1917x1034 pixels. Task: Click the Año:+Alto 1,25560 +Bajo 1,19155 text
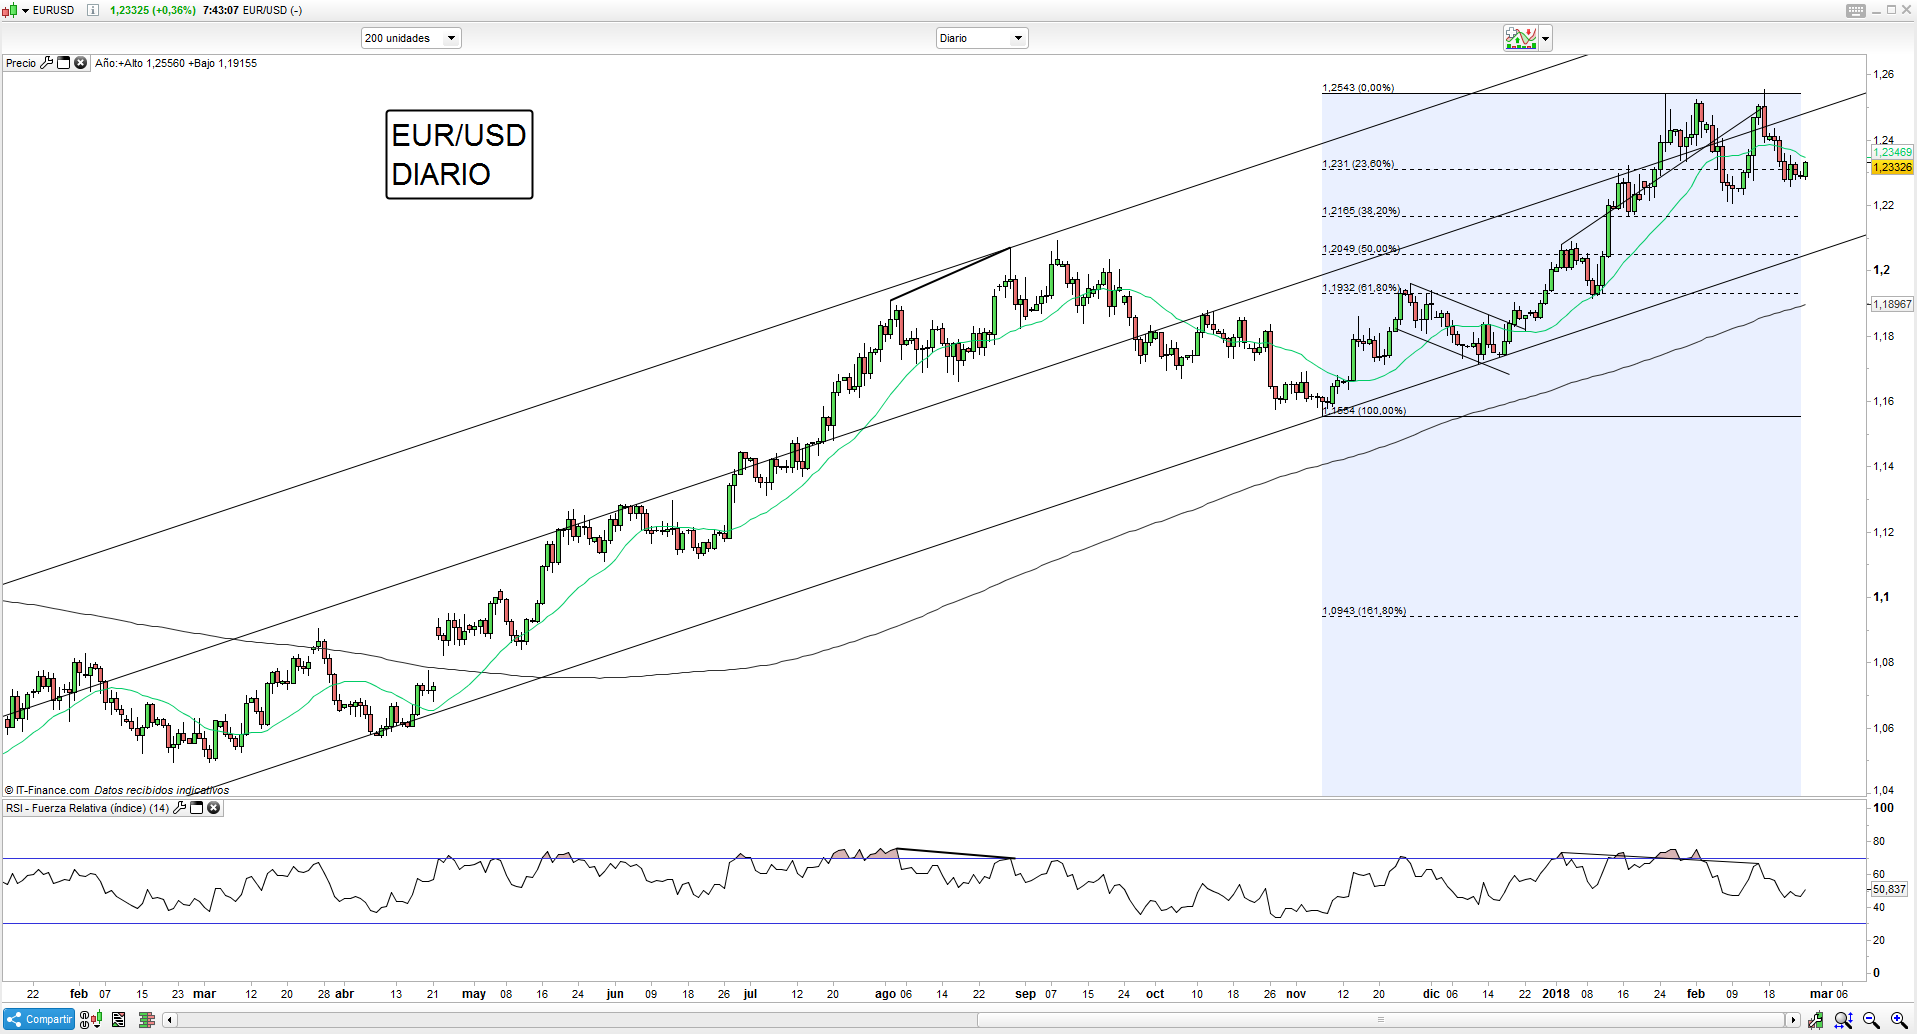[x=176, y=63]
